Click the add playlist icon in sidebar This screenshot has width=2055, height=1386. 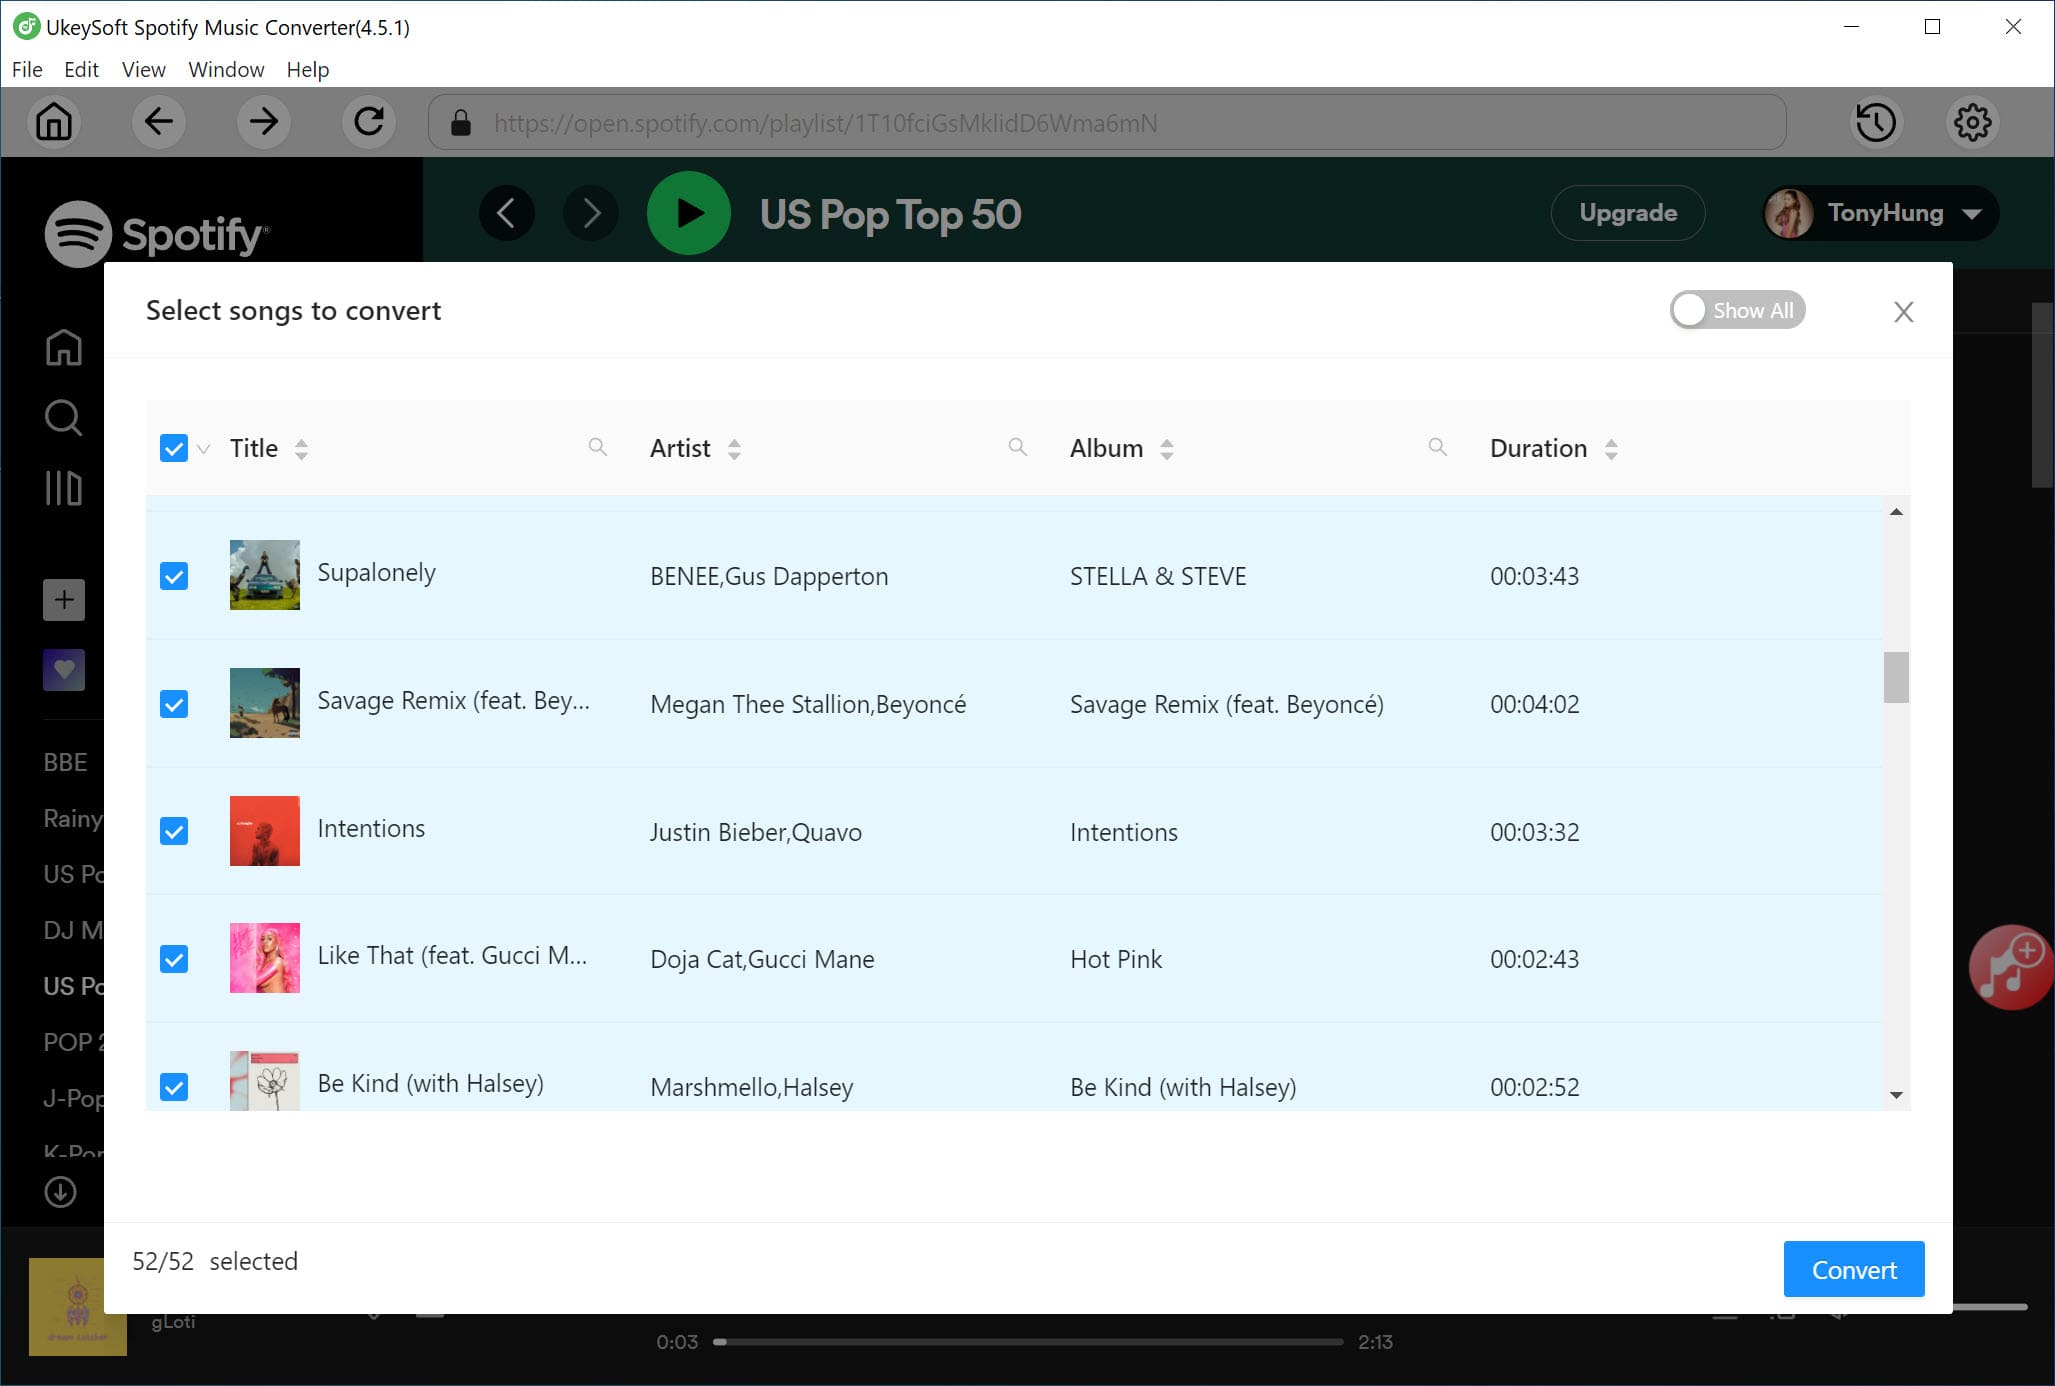pyautogui.click(x=63, y=600)
